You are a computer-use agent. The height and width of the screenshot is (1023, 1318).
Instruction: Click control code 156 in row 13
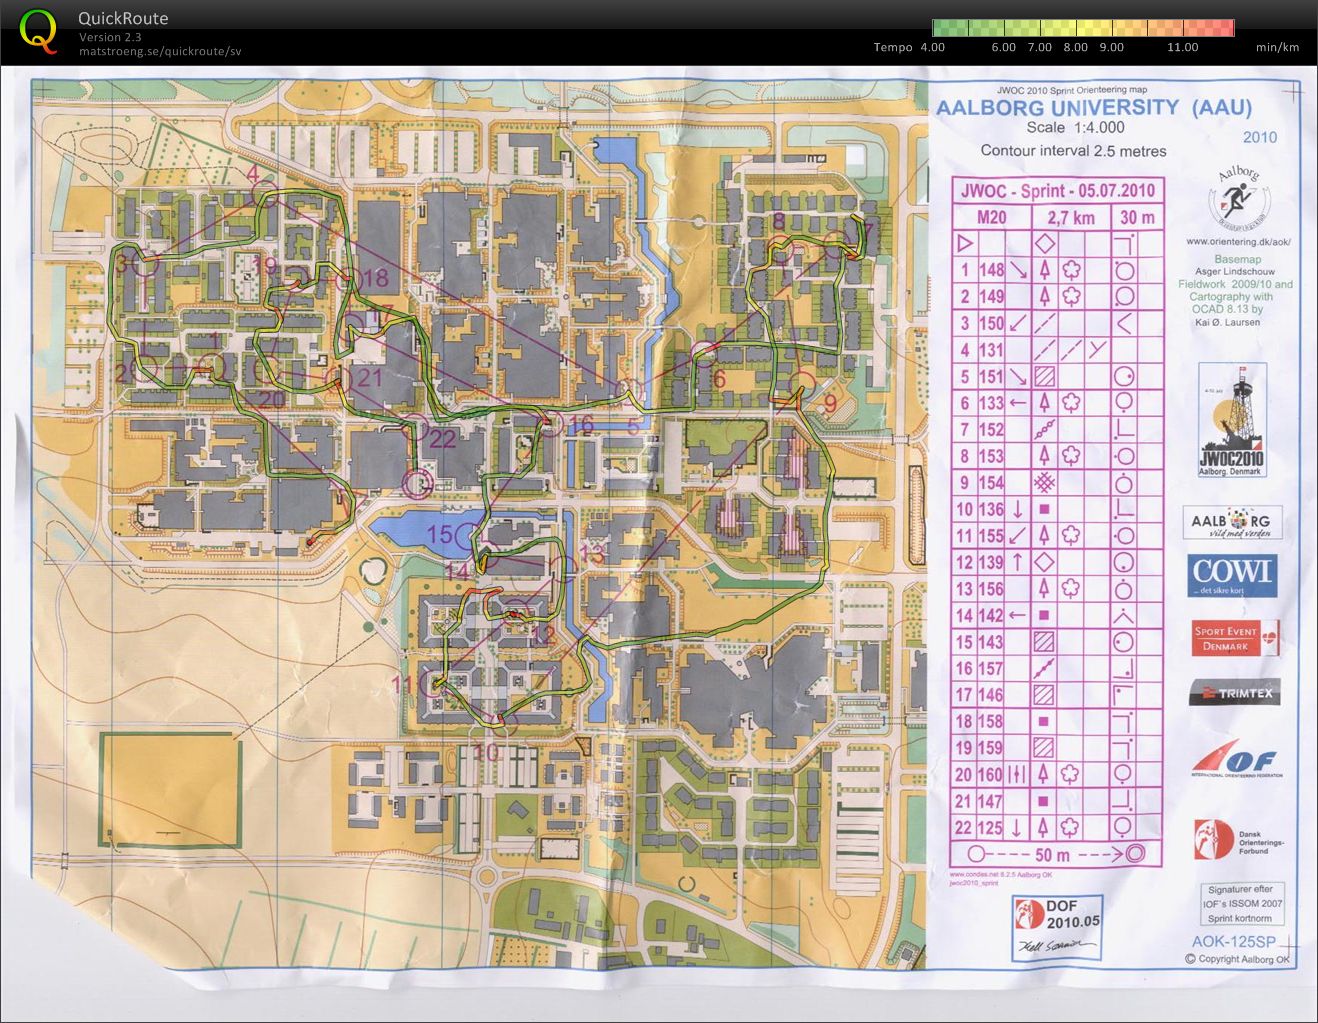tap(990, 589)
